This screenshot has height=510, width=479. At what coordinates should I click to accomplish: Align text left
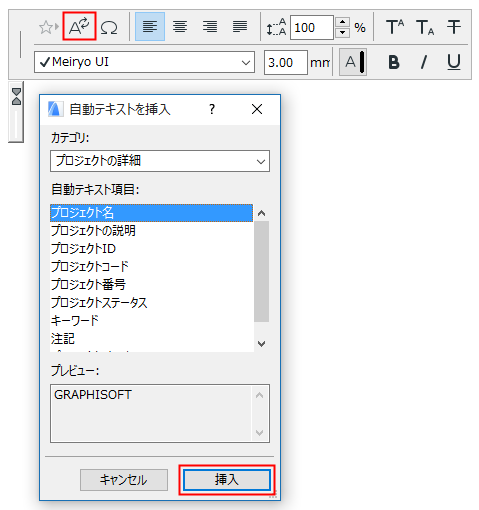click(x=150, y=27)
